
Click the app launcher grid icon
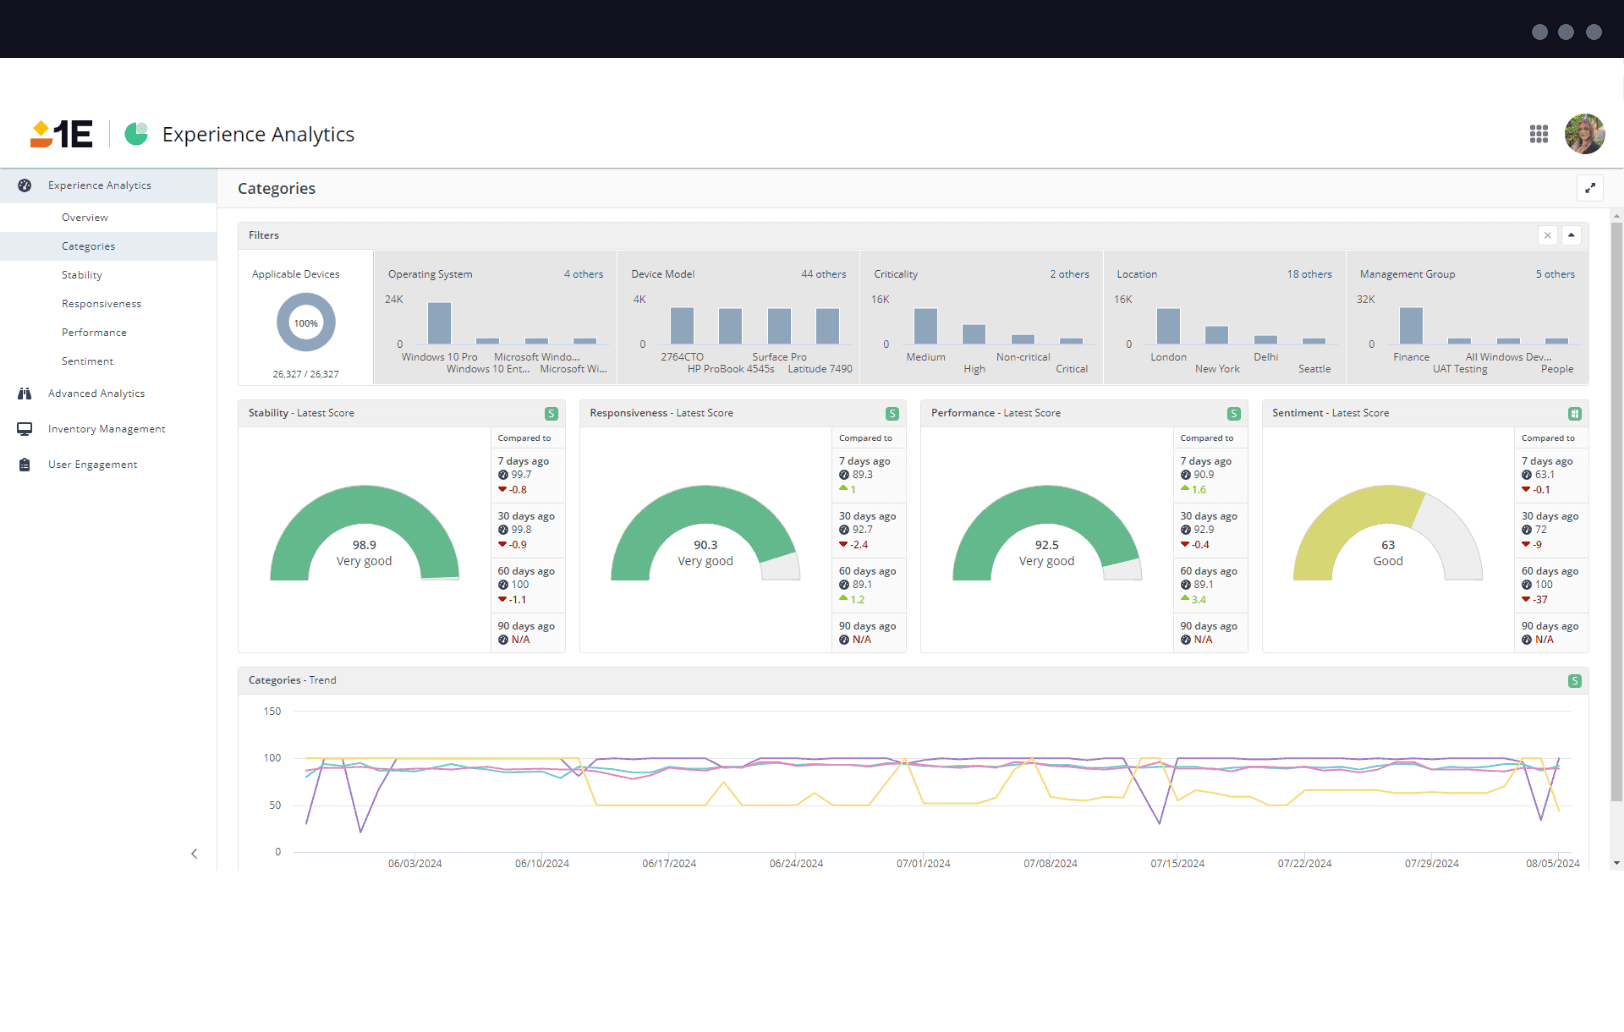click(x=1539, y=133)
